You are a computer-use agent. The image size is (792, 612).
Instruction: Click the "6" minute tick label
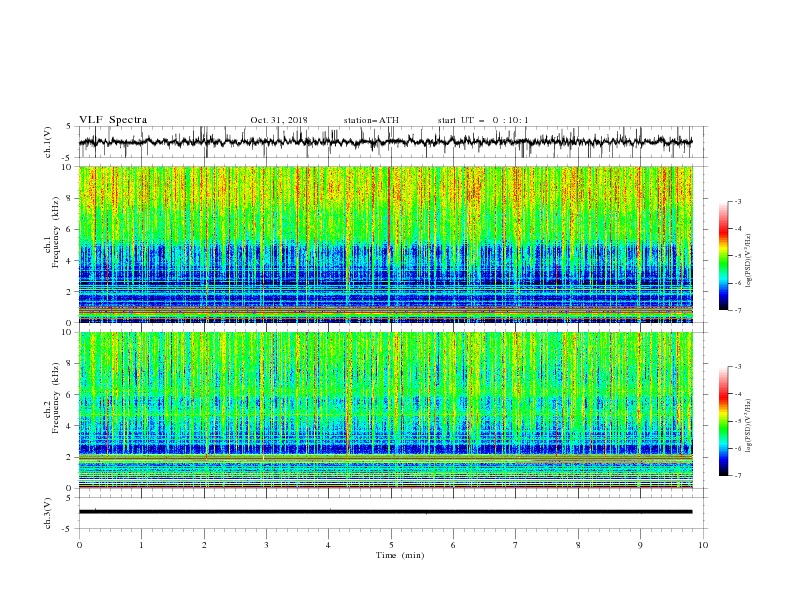pyautogui.click(x=453, y=545)
